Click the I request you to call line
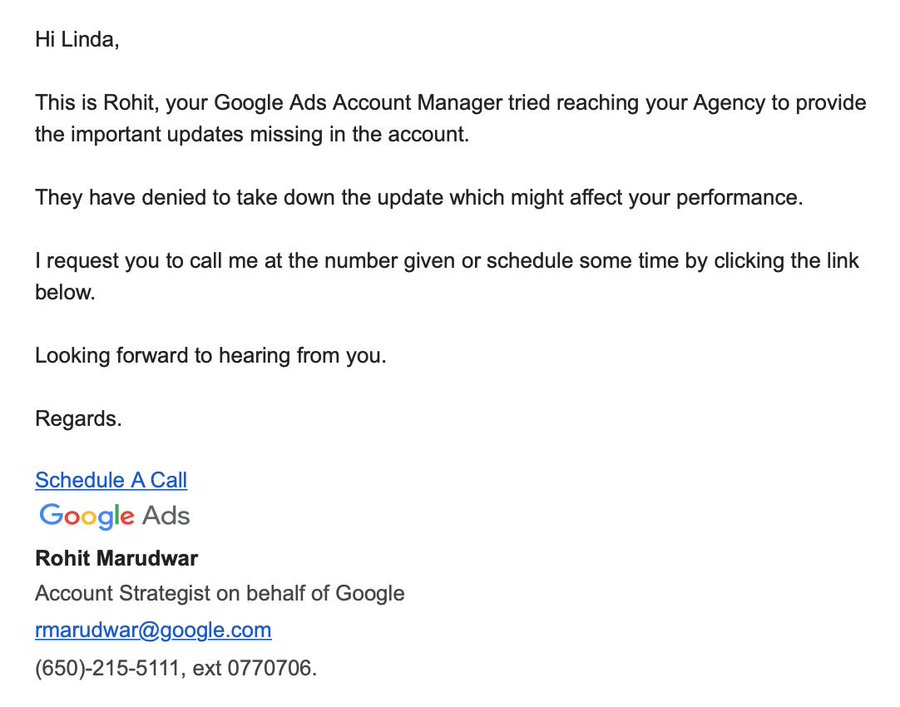Screen dimensions: 900x707 pyautogui.click(x=447, y=261)
